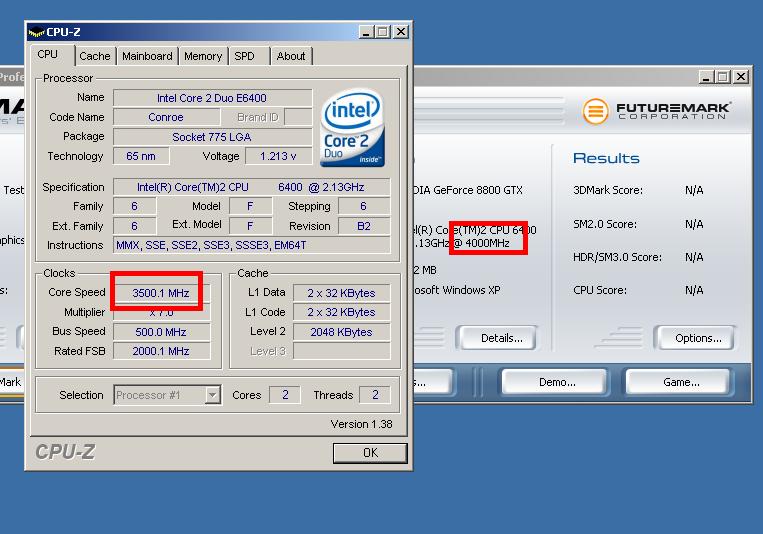Image resolution: width=763 pixels, height=534 pixels.
Task: Click the Intel Core 2 Duo logo
Action: (x=353, y=128)
